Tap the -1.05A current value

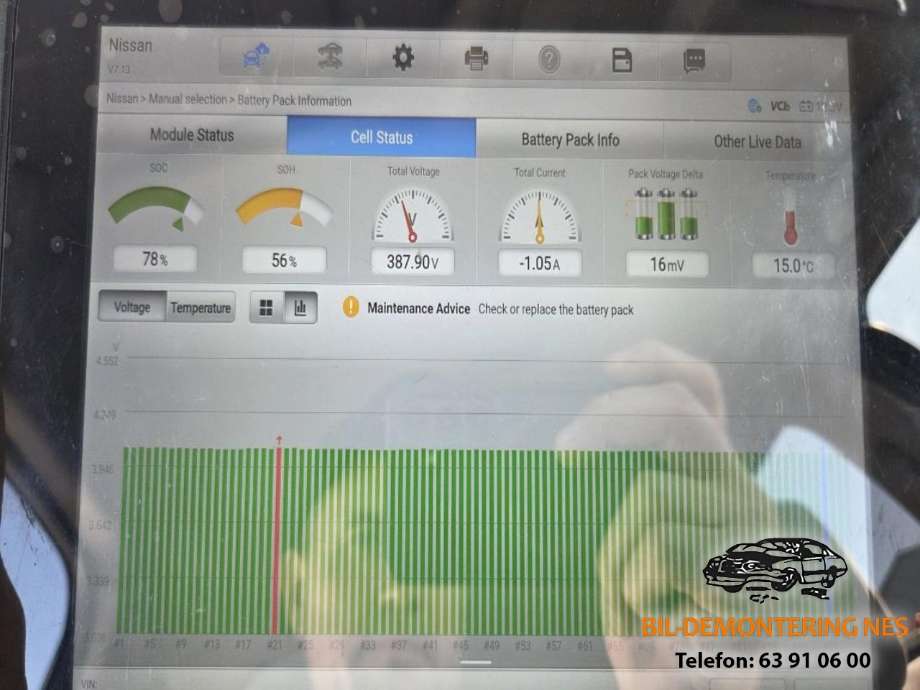540,263
